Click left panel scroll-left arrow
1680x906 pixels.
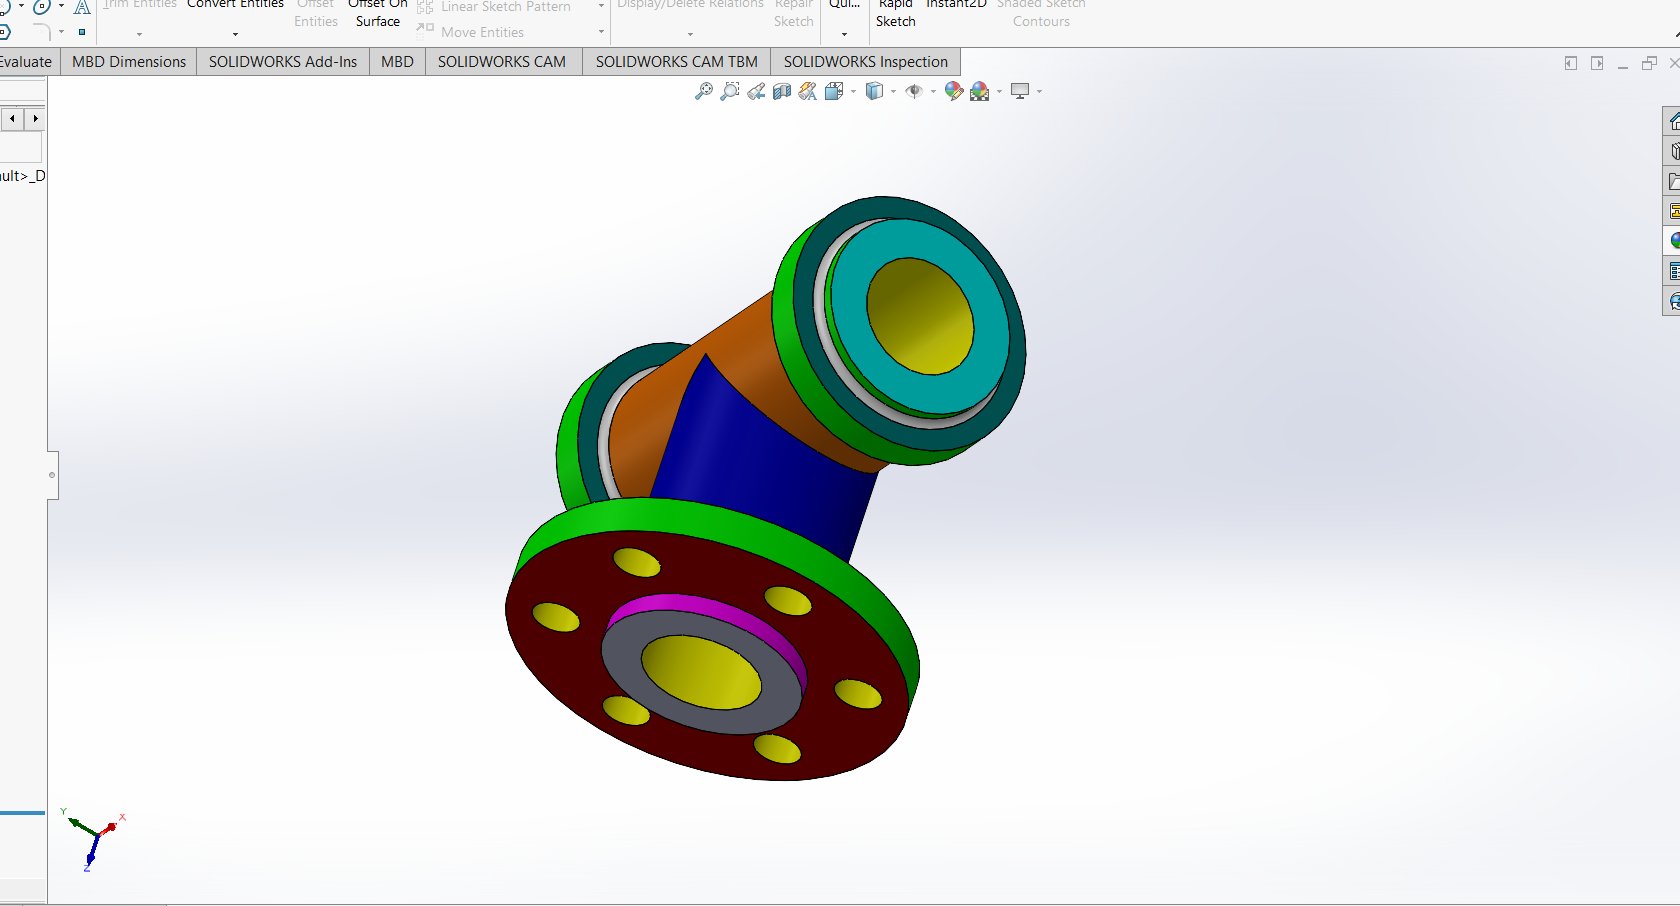click(x=12, y=119)
